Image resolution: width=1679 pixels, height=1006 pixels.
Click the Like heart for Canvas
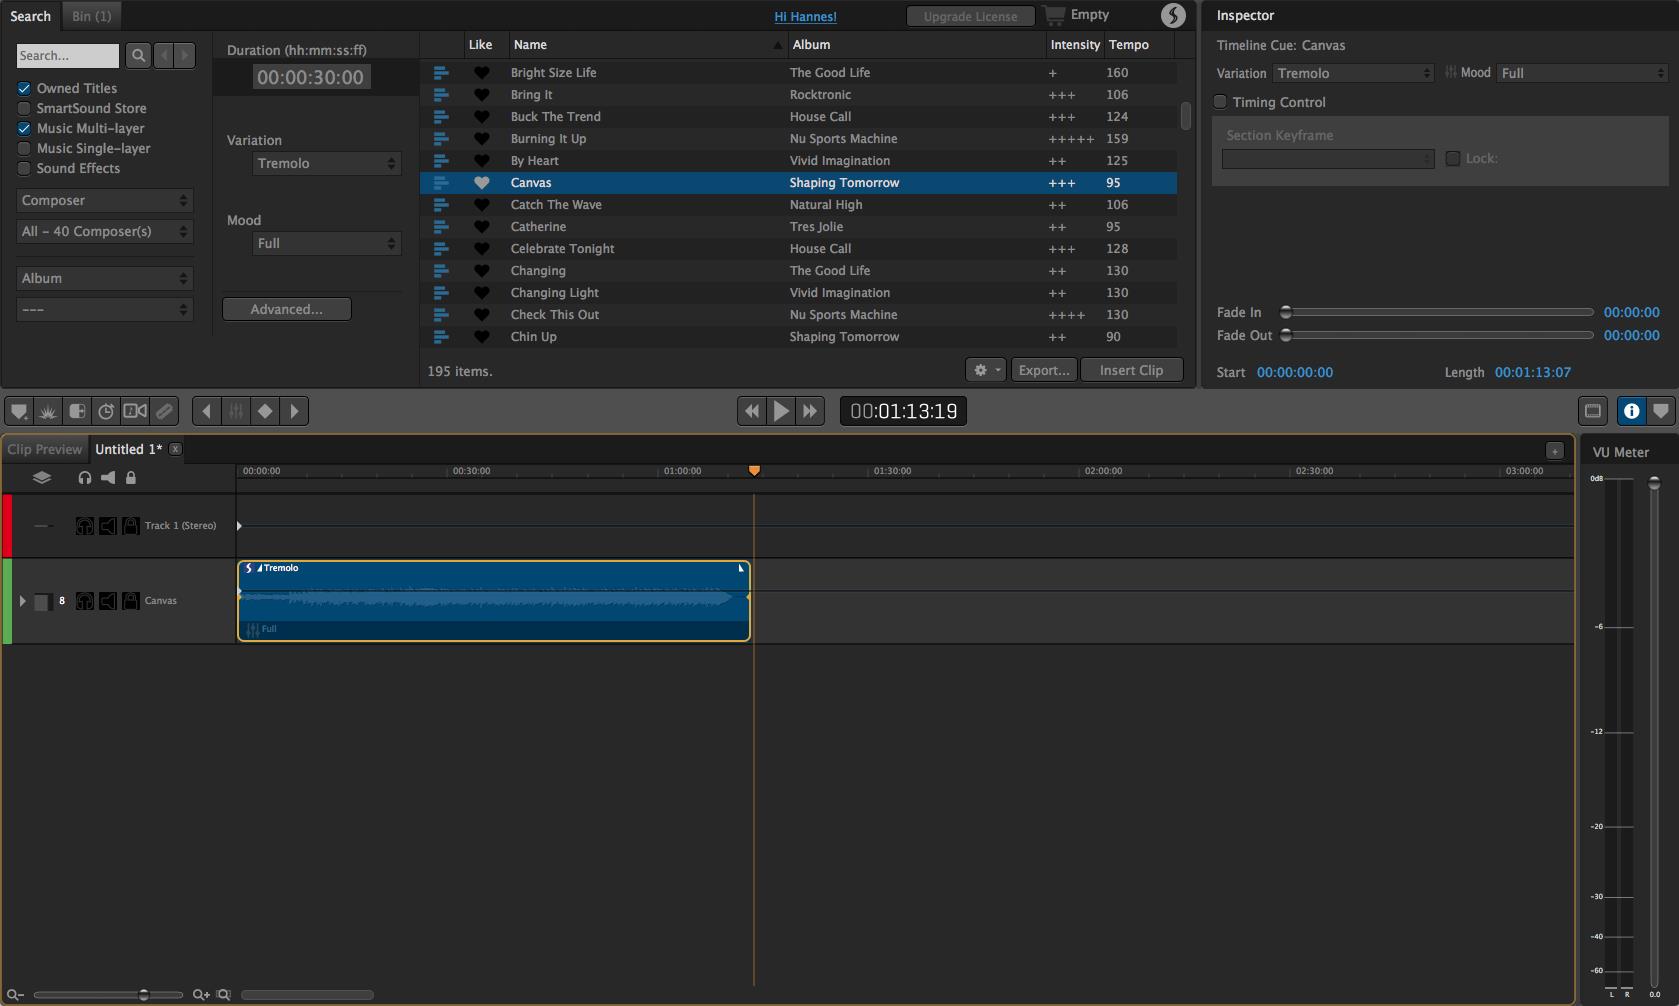[x=481, y=183]
